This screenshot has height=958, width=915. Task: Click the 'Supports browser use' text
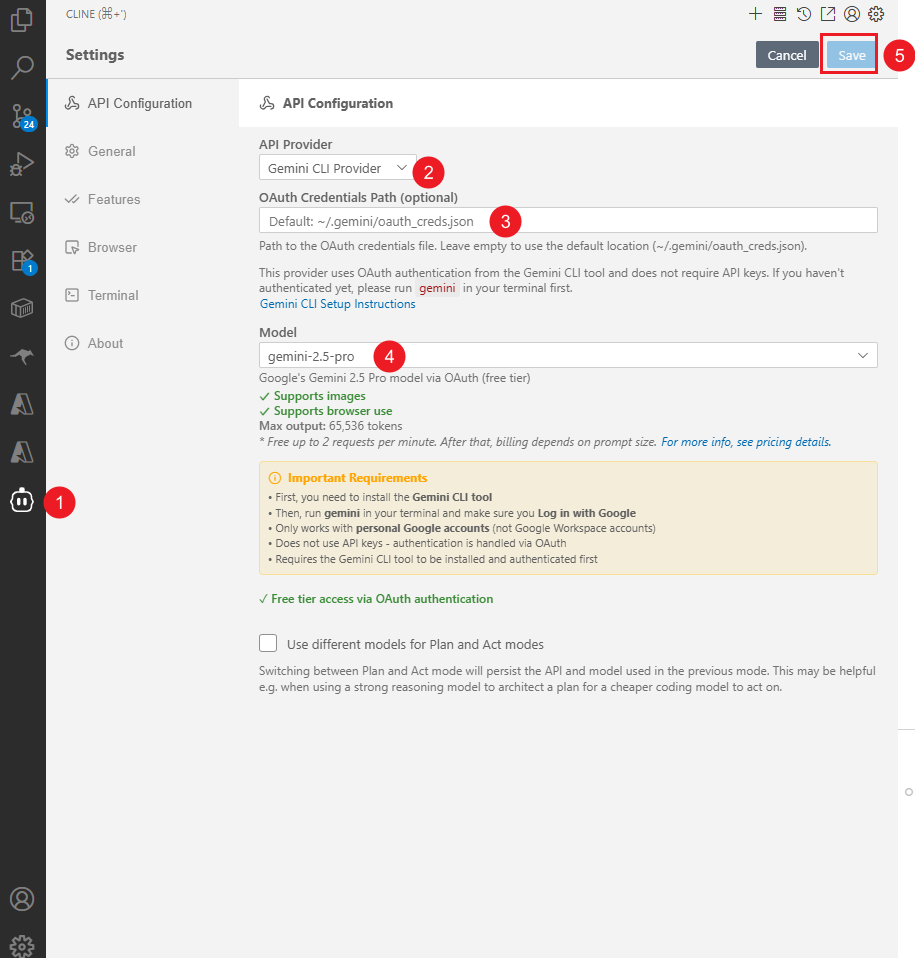coord(333,411)
